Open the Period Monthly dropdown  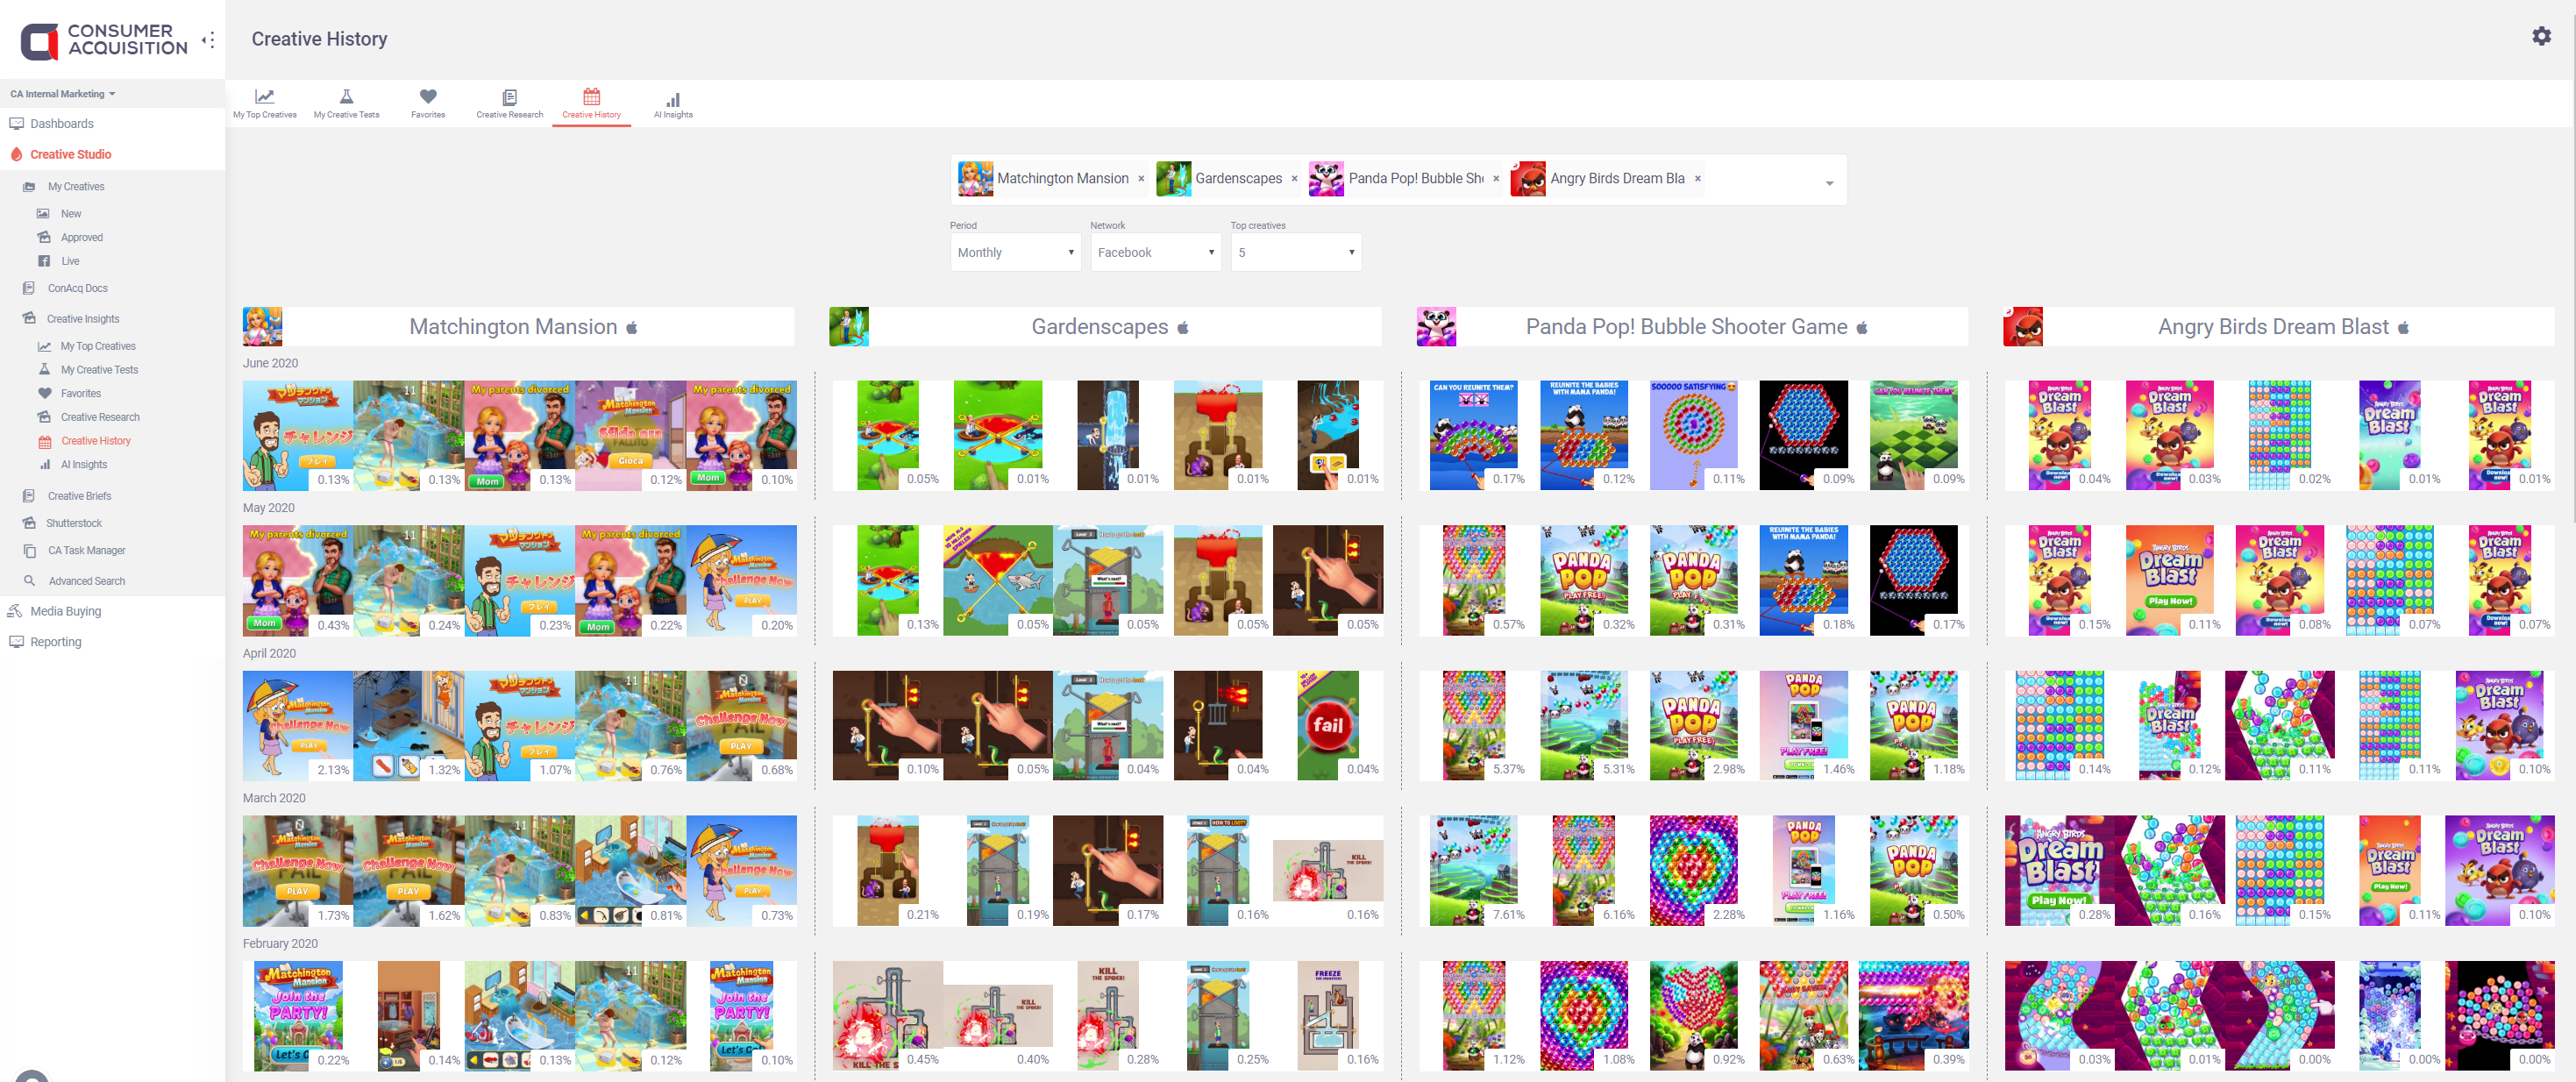coord(1015,252)
